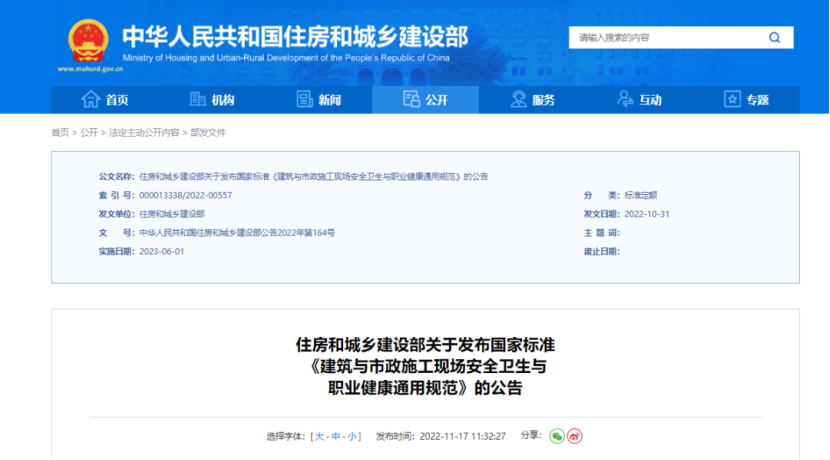Open the 公开 navigation tab

[x=425, y=99]
